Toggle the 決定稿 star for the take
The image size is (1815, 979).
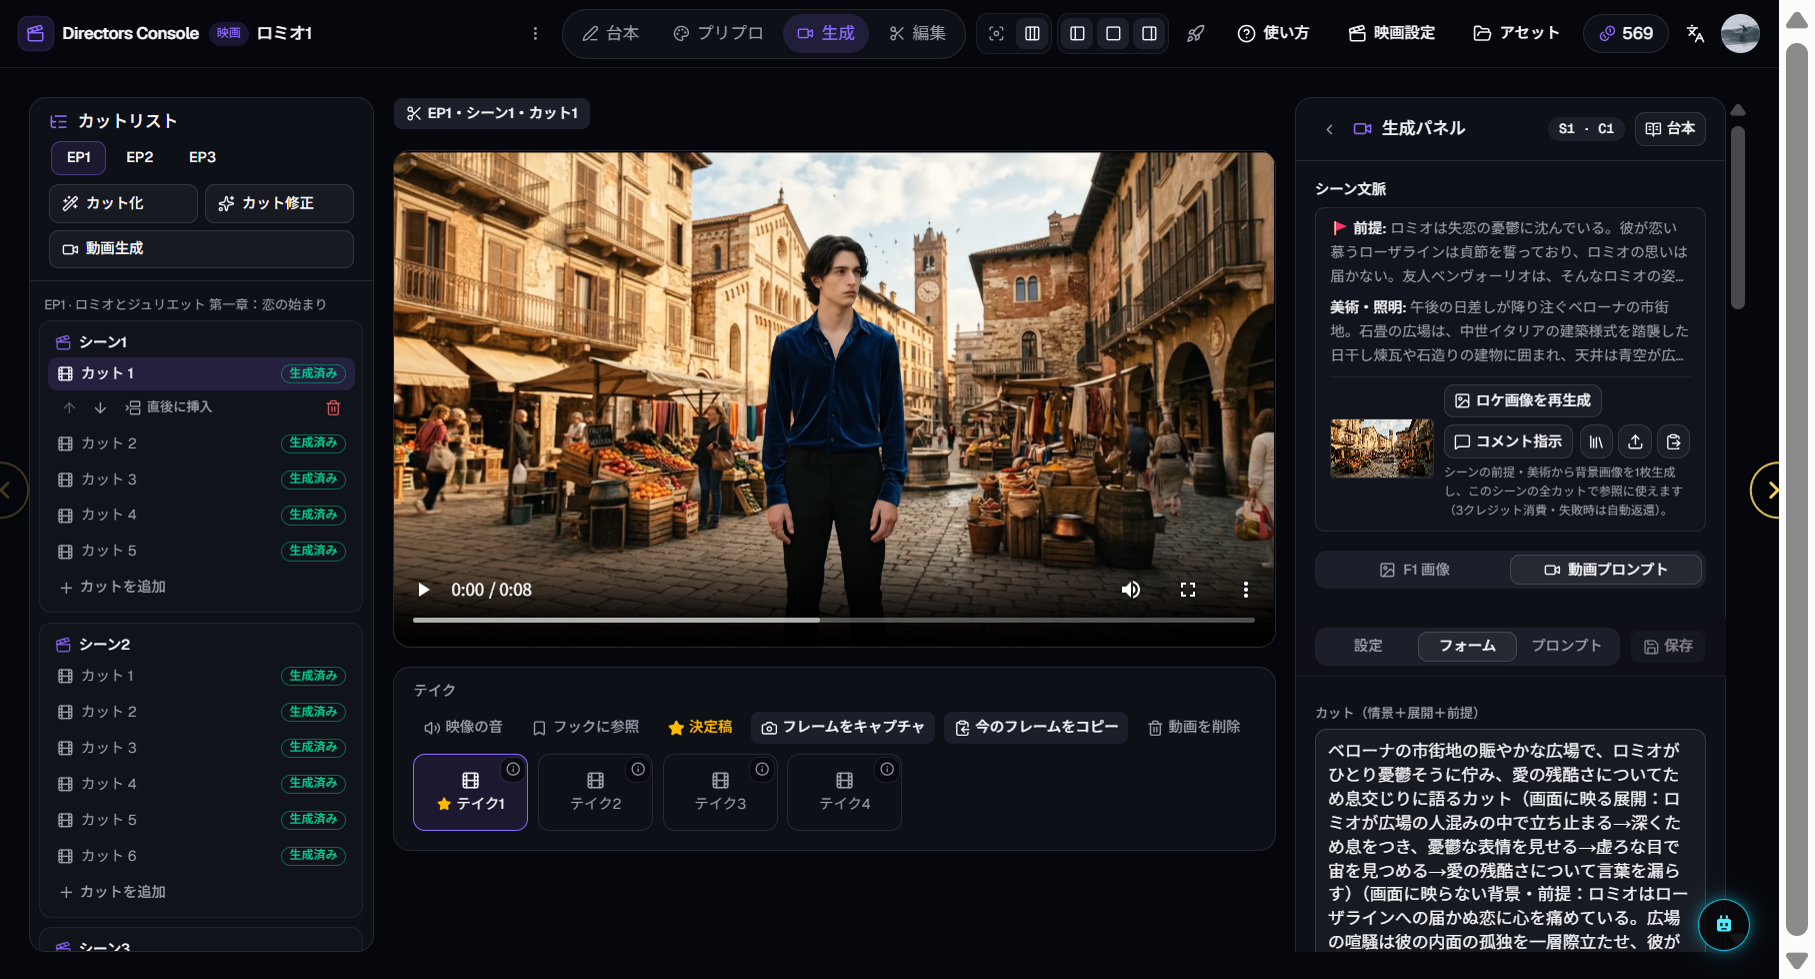700,727
